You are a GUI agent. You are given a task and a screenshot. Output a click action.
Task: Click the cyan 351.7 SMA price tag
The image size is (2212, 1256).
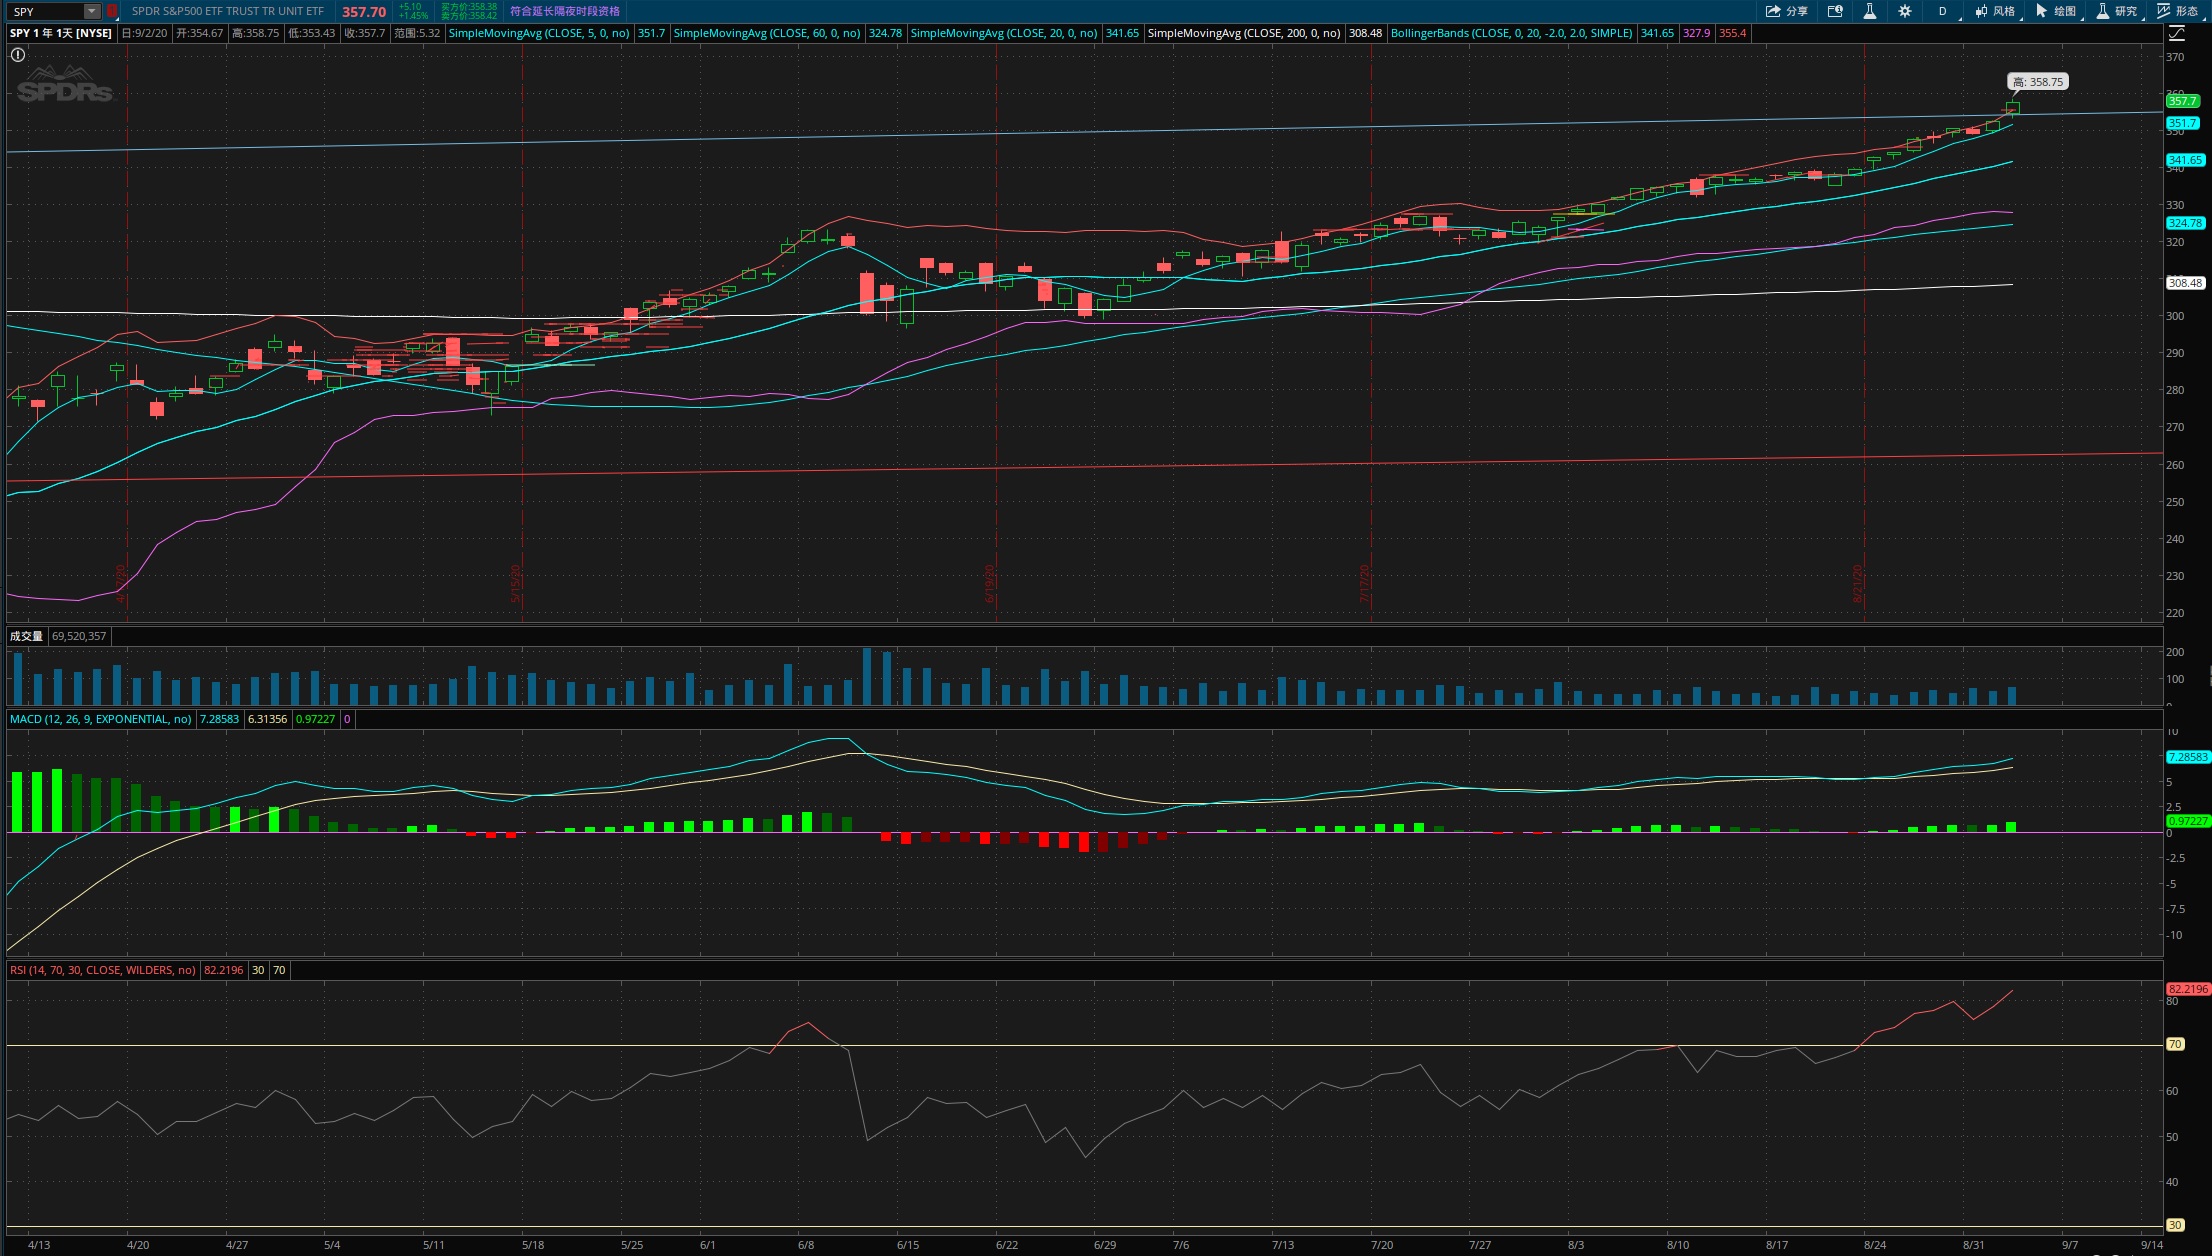2182,123
